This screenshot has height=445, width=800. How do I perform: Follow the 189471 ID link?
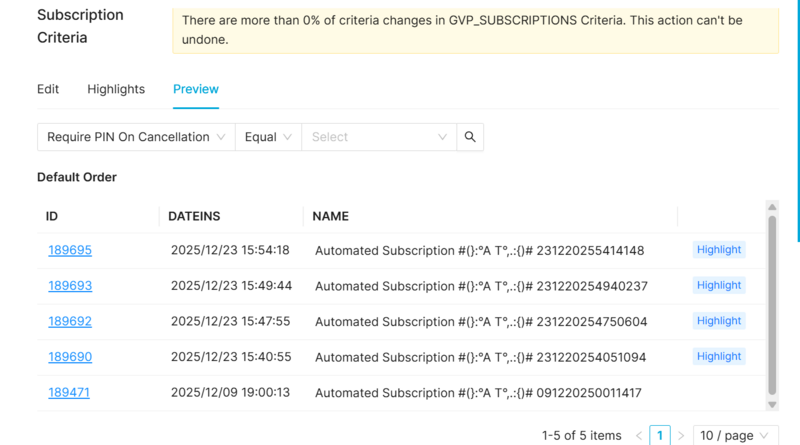69,393
